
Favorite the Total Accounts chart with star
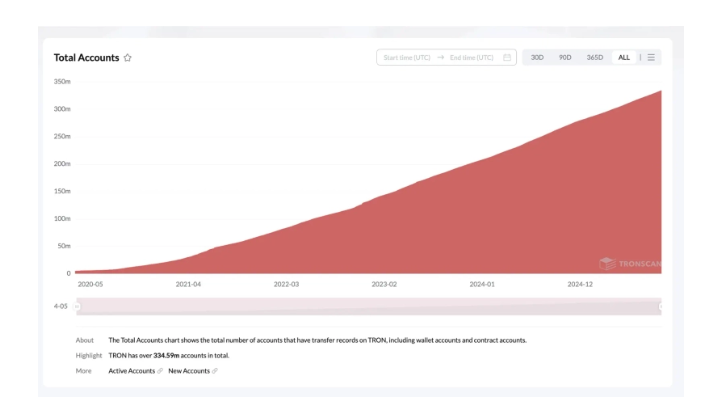tap(128, 58)
